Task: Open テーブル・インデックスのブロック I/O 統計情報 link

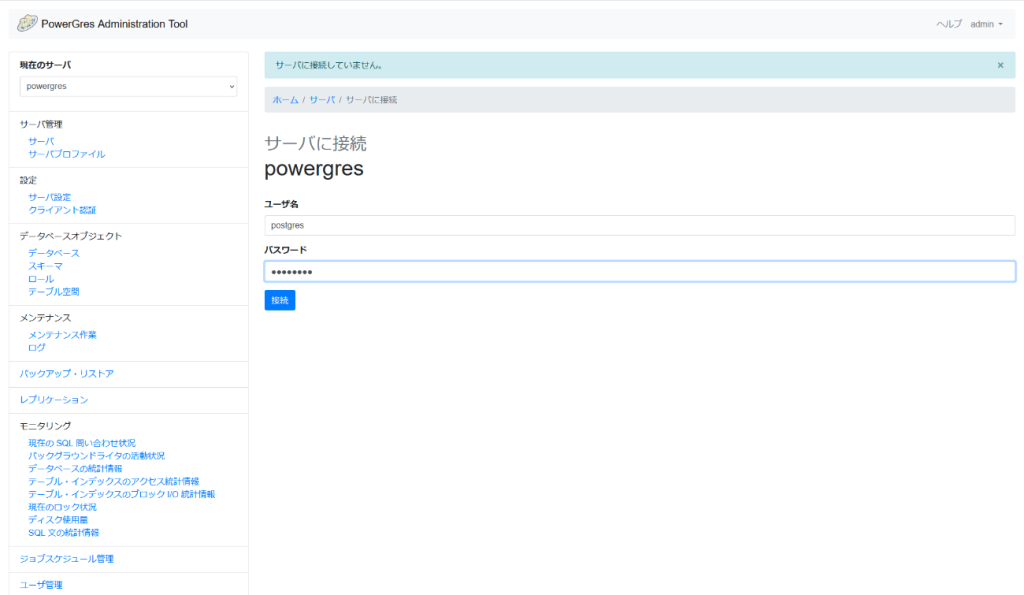Action: [x=121, y=494]
